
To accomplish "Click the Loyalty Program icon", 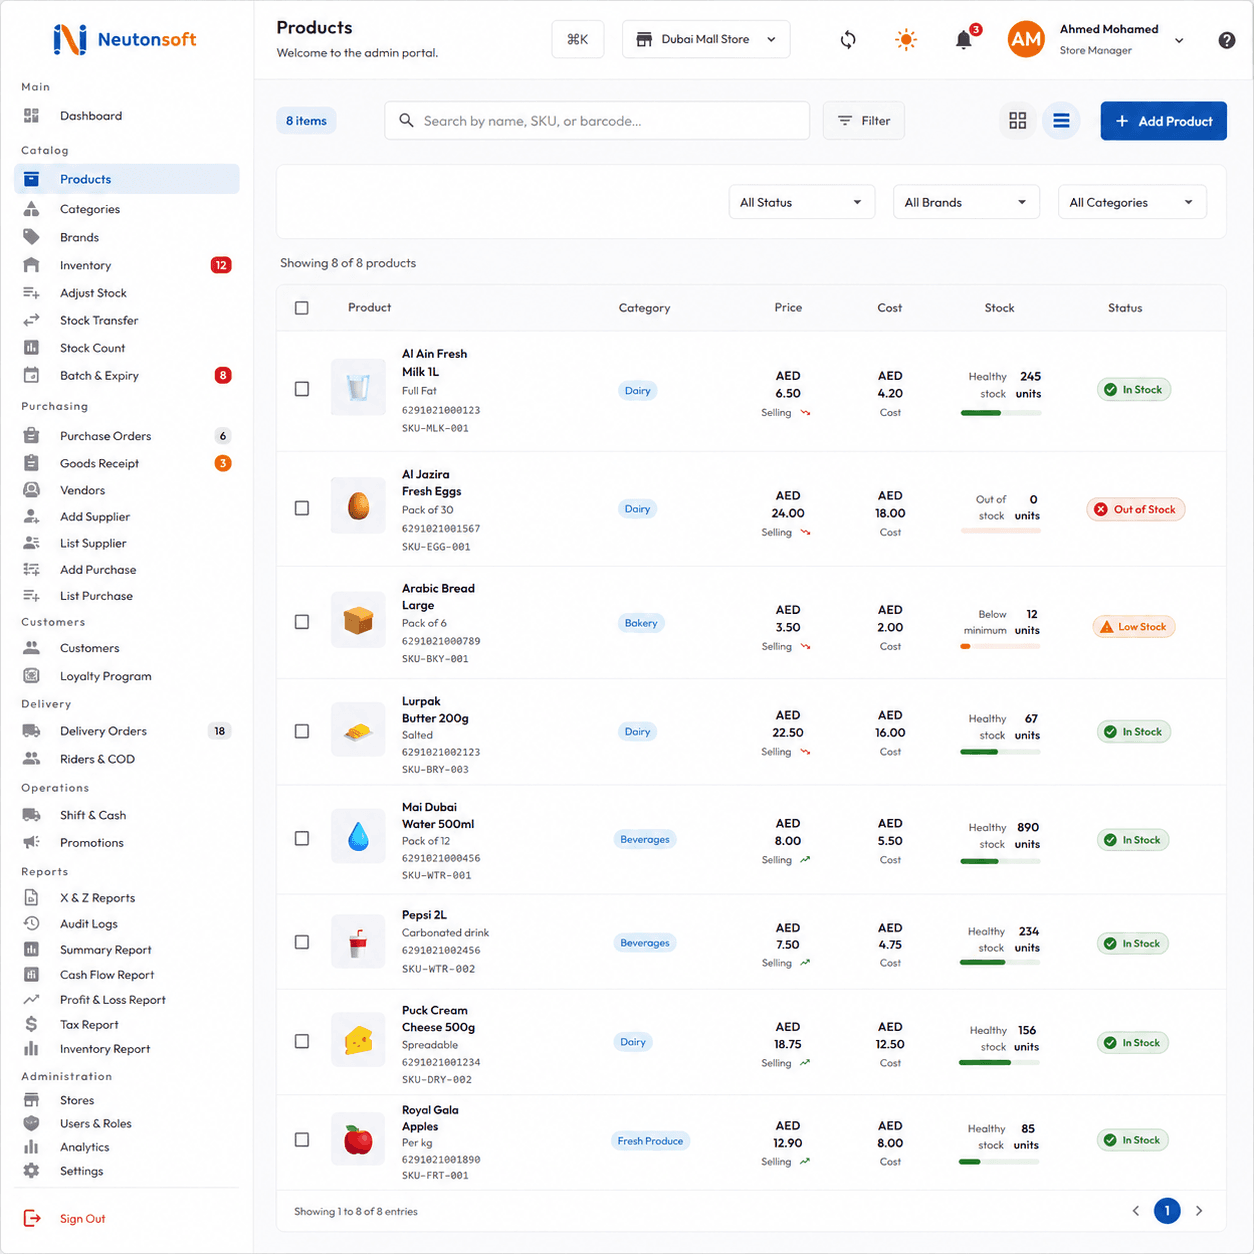I will point(32,676).
